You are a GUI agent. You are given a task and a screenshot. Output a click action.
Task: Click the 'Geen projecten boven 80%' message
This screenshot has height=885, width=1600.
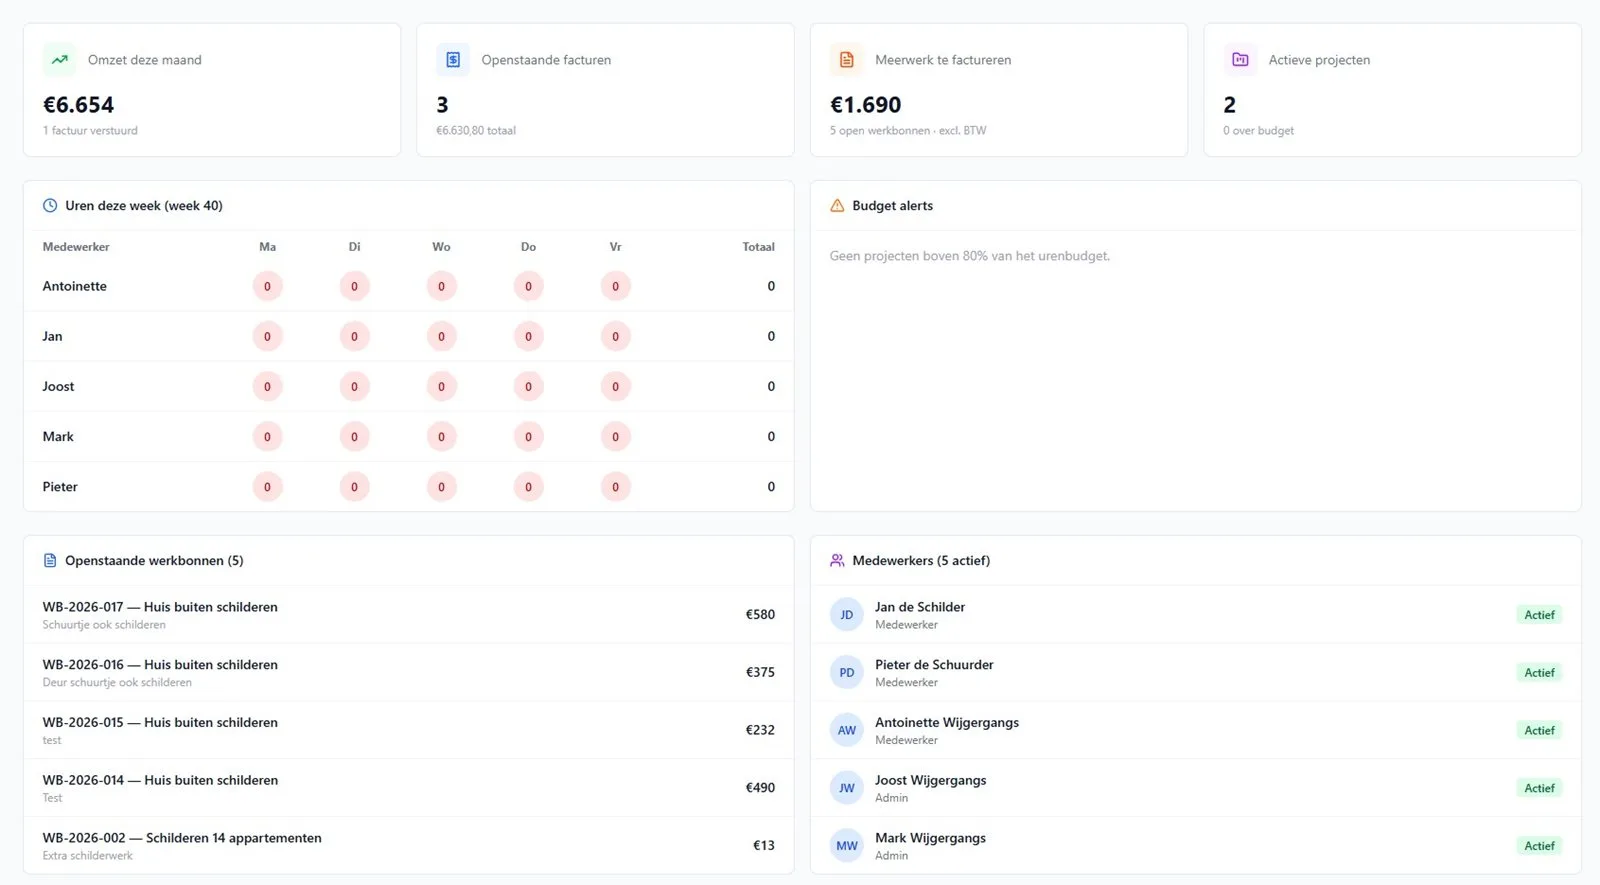[x=969, y=257]
